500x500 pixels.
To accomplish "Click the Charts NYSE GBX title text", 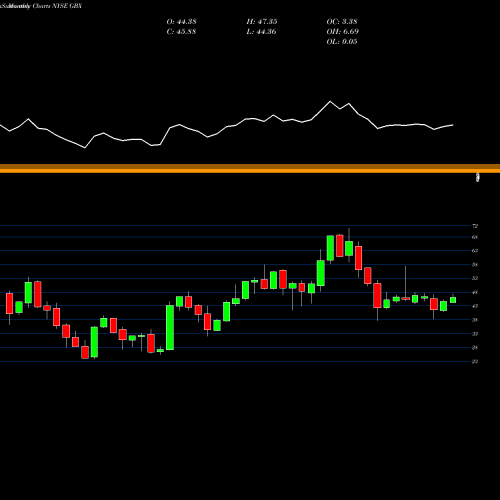I will pyautogui.click(x=57, y=6).
